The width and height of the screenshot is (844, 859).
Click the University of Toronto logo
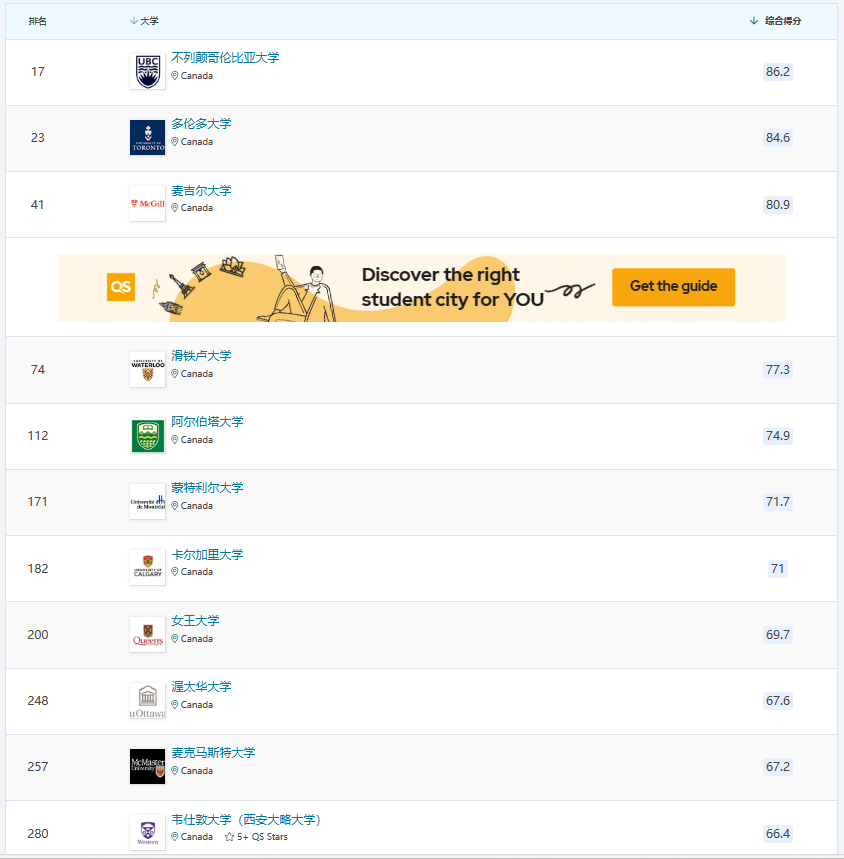(x=147, y=138)
